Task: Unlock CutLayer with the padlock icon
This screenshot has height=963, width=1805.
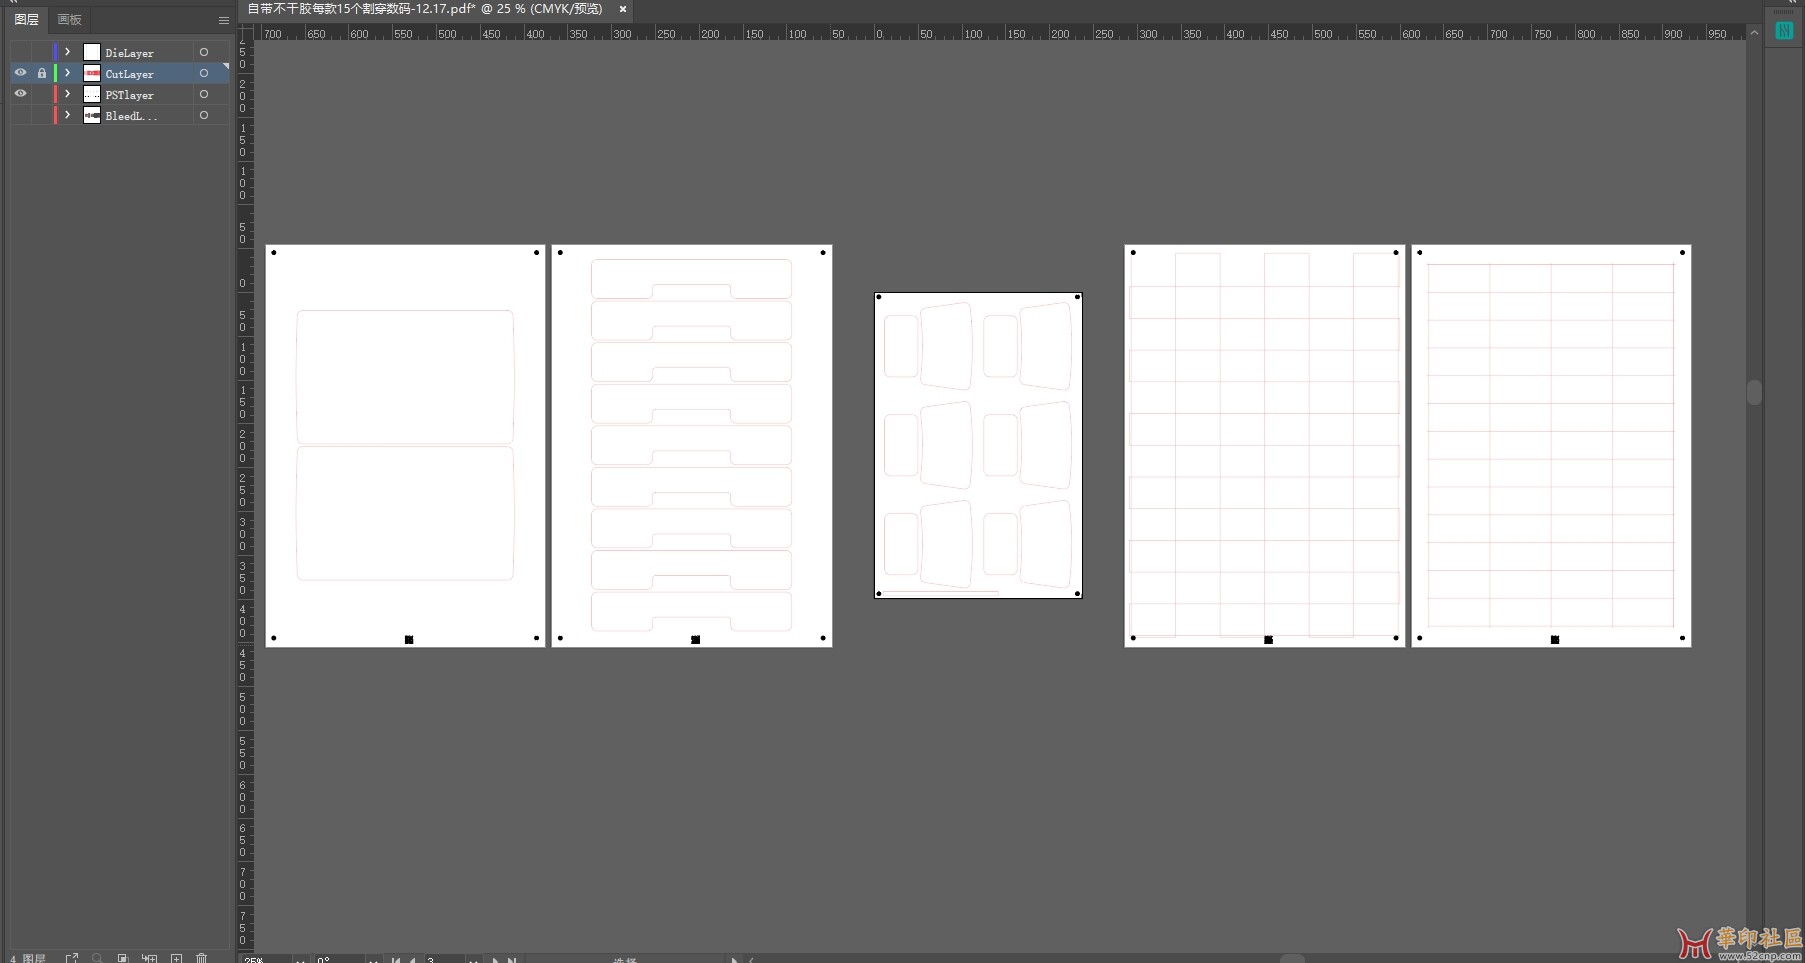Action: (x=42, y=73)
